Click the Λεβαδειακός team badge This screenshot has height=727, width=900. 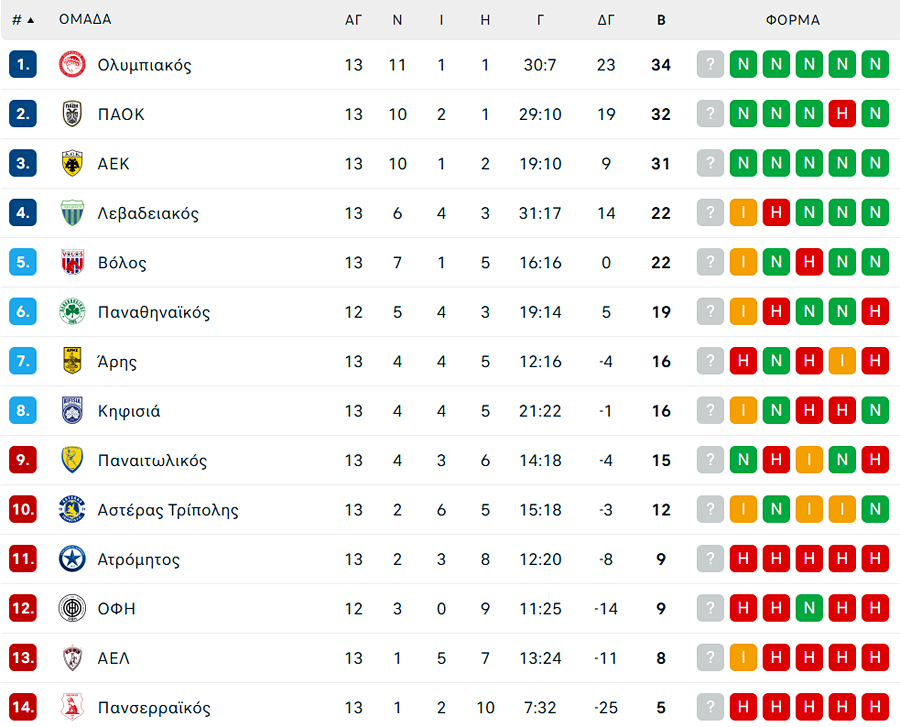[x=72, y=213]
